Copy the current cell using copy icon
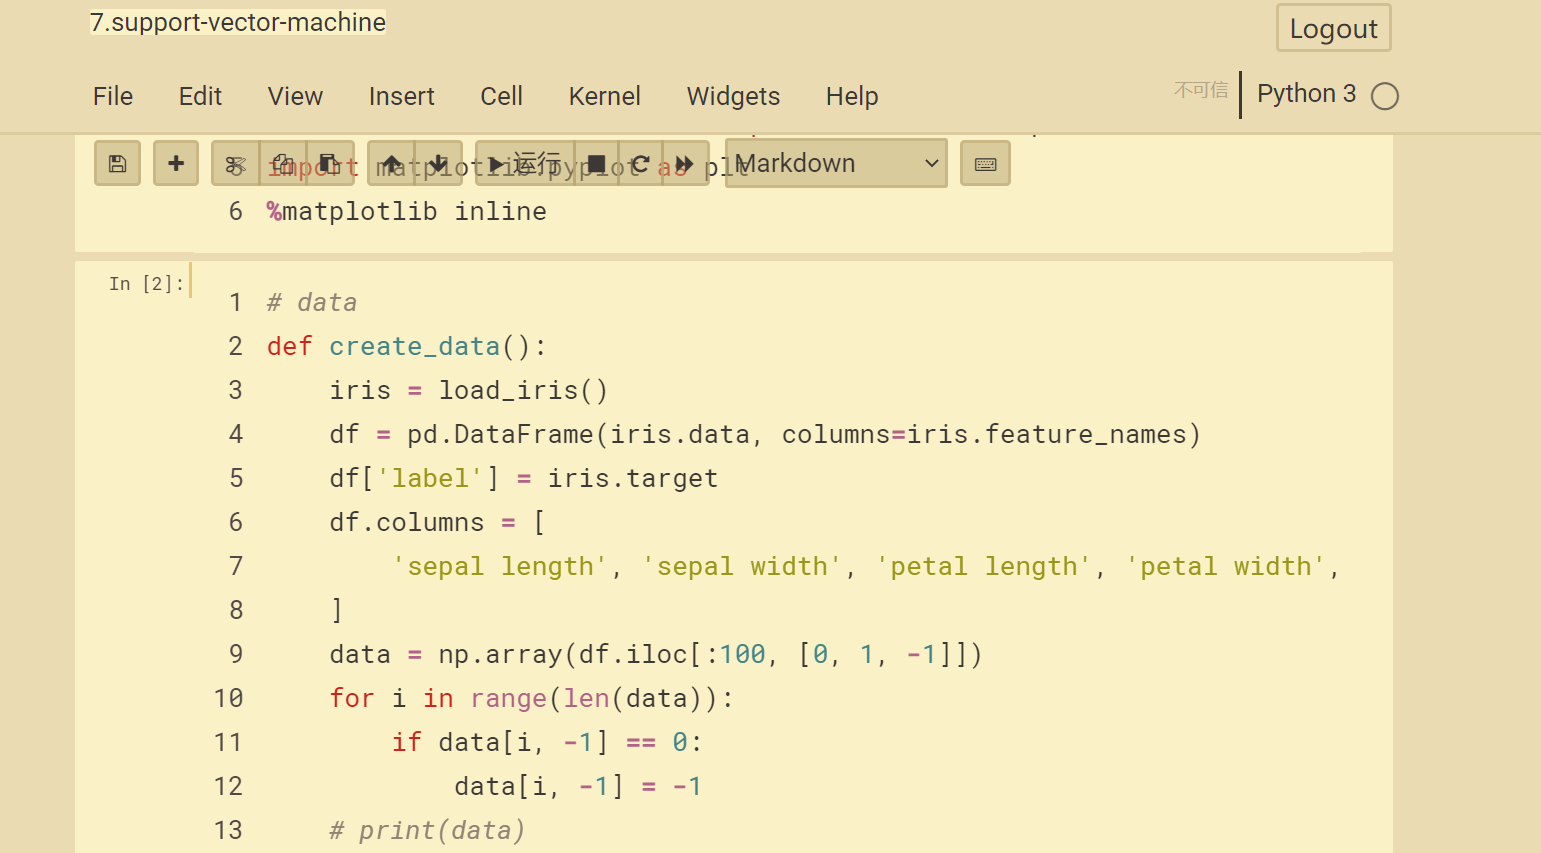1541x853 pixels. 282,163
